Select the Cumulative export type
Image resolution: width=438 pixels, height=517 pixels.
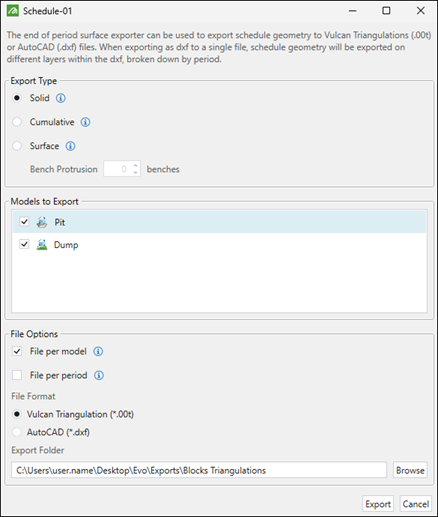[17, 122]
